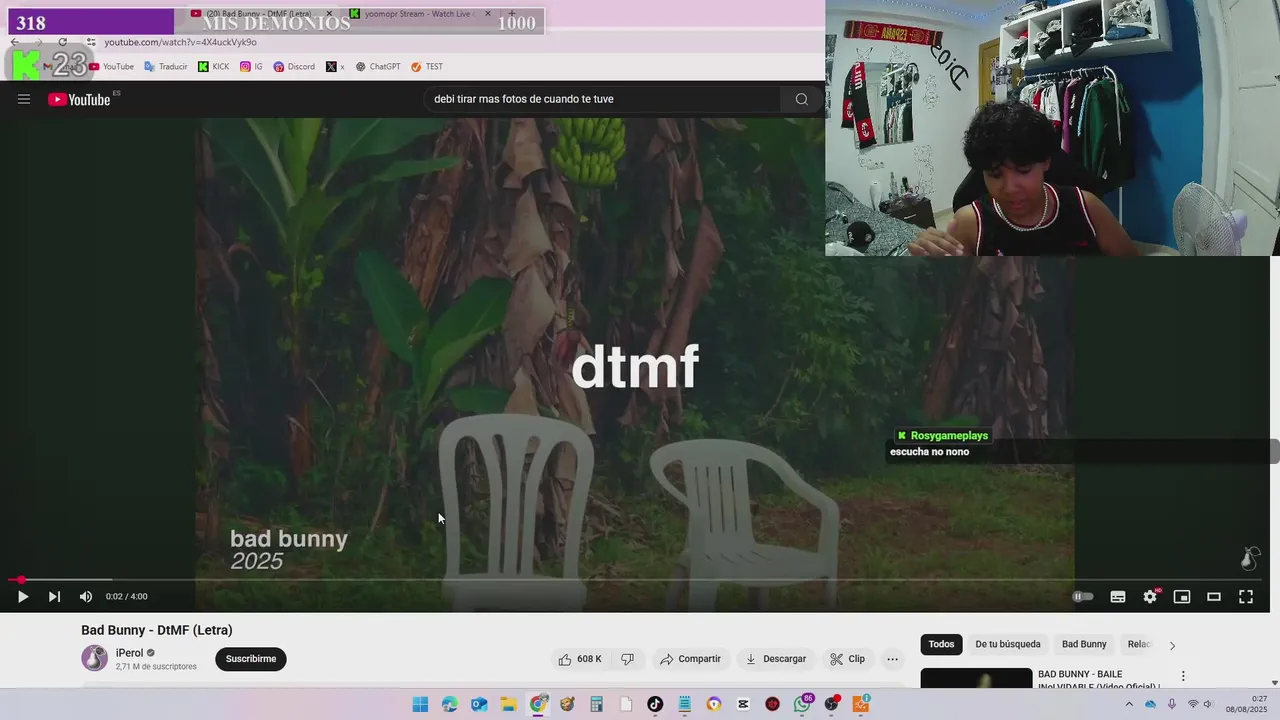
Task: Open Calculator from the taskbar
Action: click(x=596, y=704)
